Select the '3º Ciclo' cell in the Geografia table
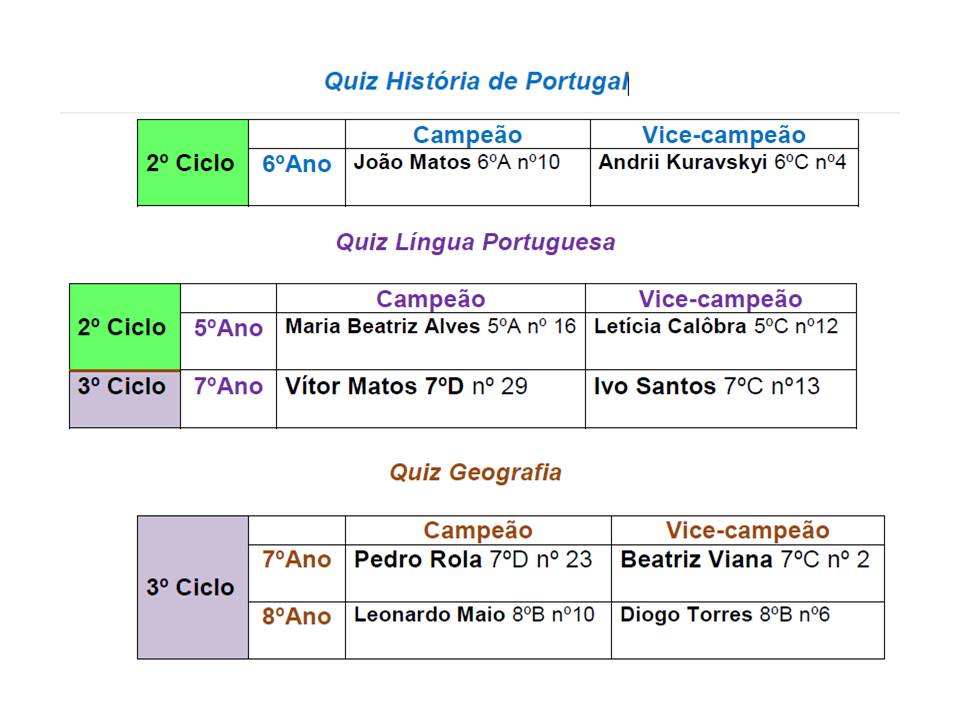This screenshot has height=720, width=960. tap(191, 588)
